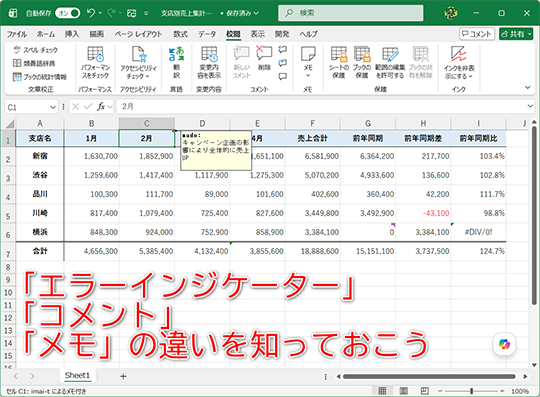Screen dimensions: 540x397
Task: Select the Sheet1 sheet tab
Action: click(x=77, y=376)
